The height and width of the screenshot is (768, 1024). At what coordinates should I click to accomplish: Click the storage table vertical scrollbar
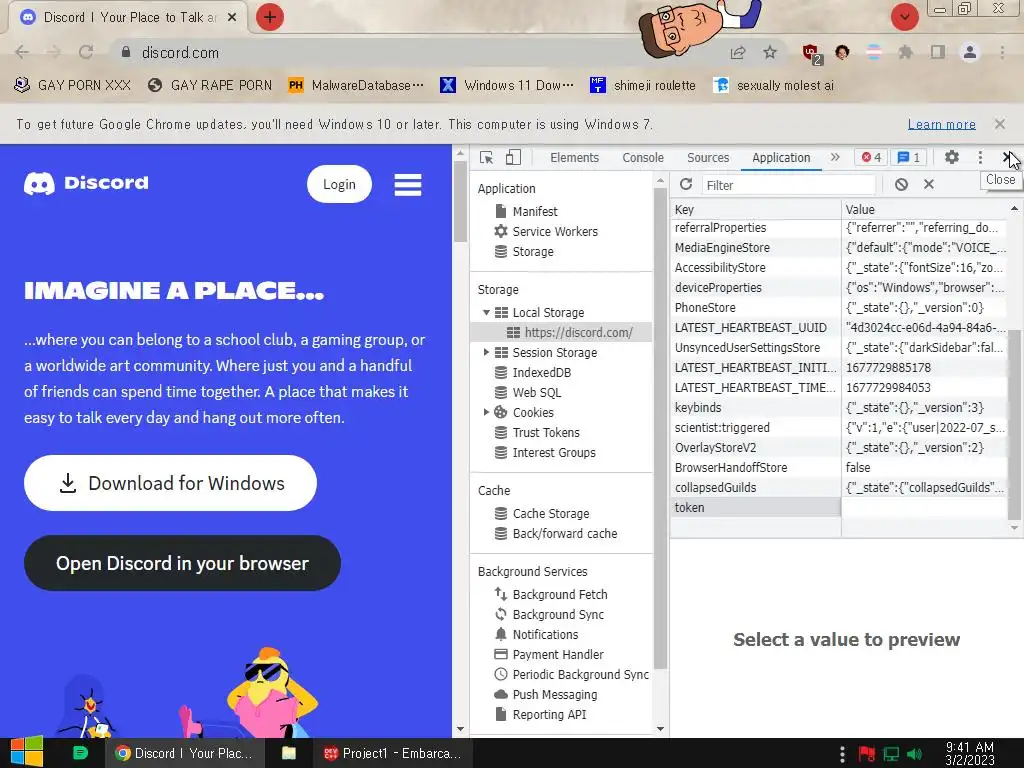point(1014,426)
